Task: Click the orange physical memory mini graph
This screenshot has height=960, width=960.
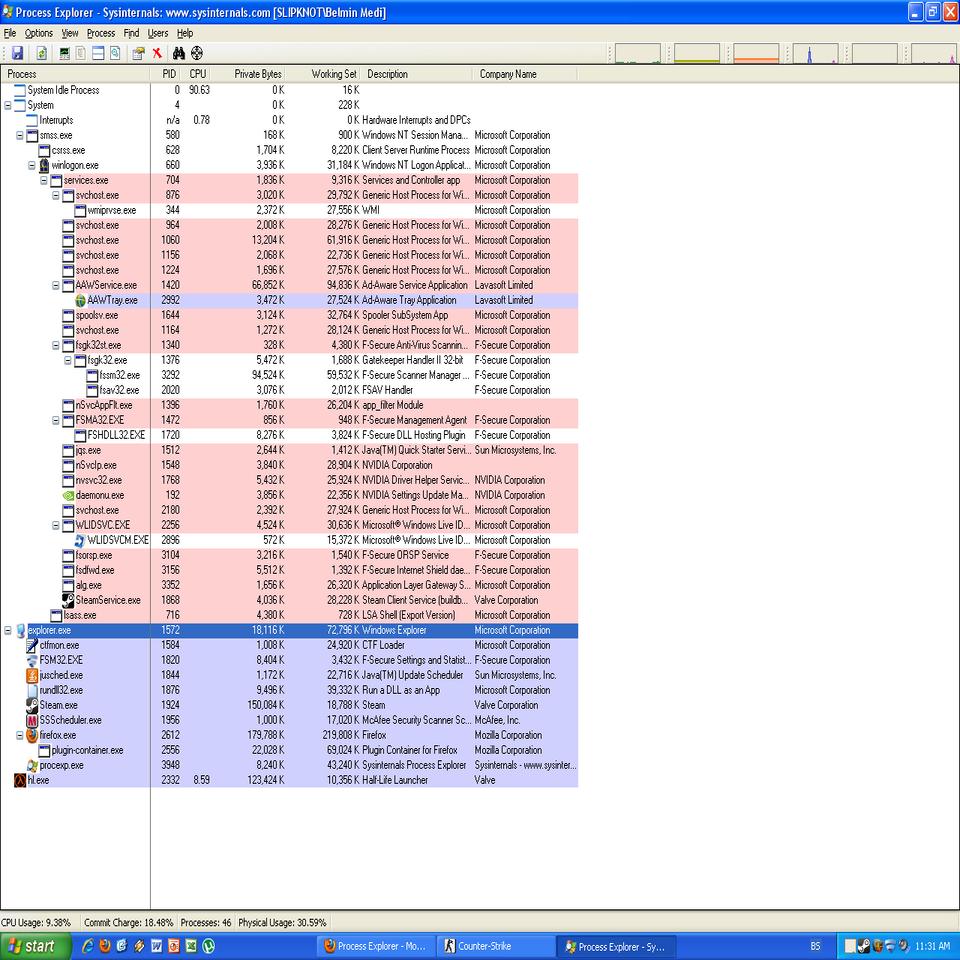Action: coord(756,53)
